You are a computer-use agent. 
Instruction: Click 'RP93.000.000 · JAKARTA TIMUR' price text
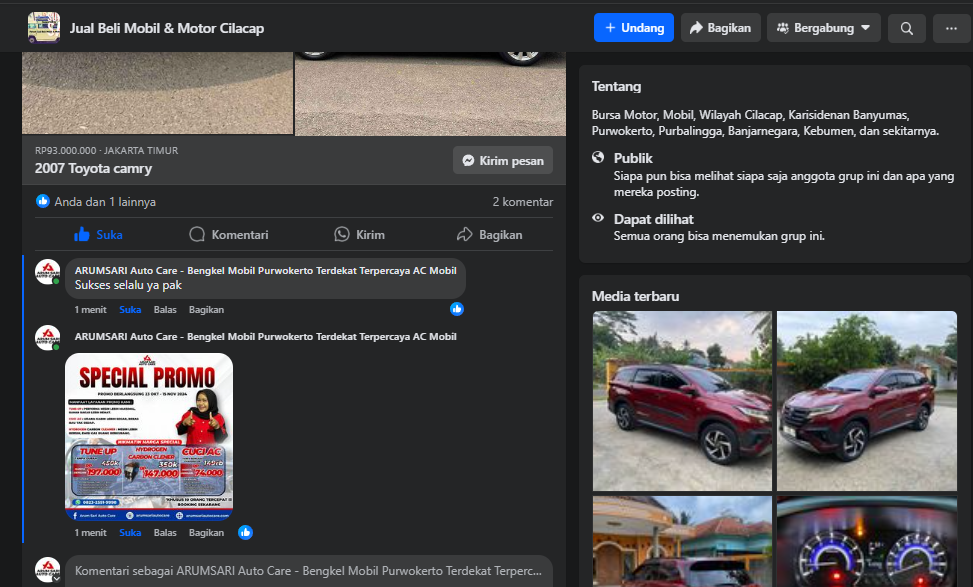tap(106, 151)
